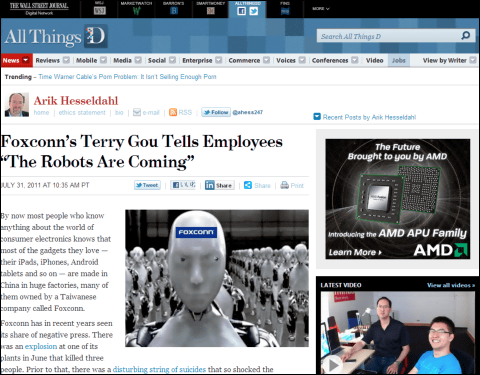This screenshot has width=480, height=375.
Task: Expand Recent Posts by Arik Hesseldahl
Action: tap(317, 116)
